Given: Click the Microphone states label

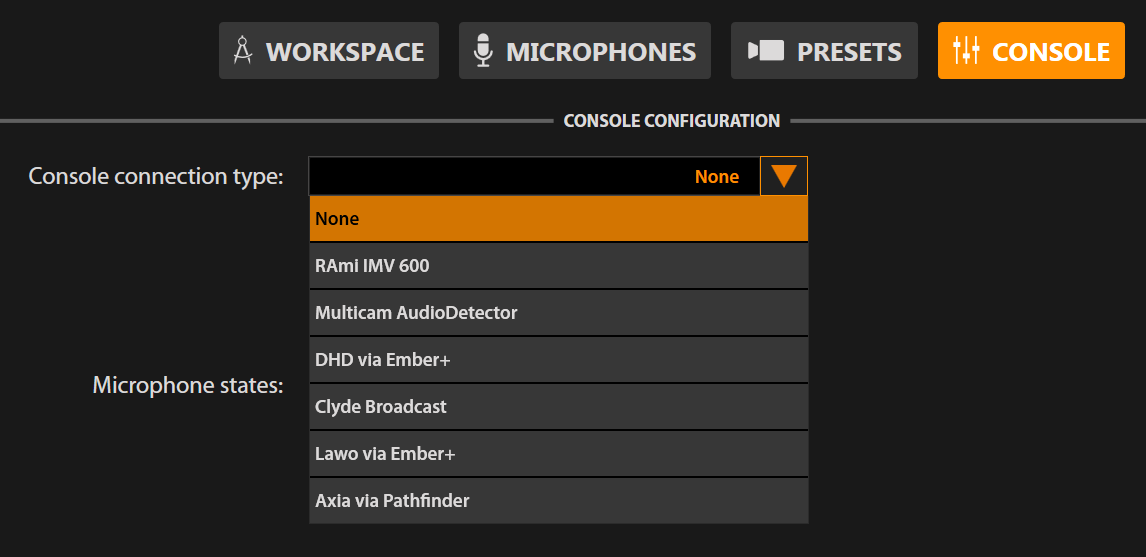Looking at the screenshot, I should tap(188, 385).
